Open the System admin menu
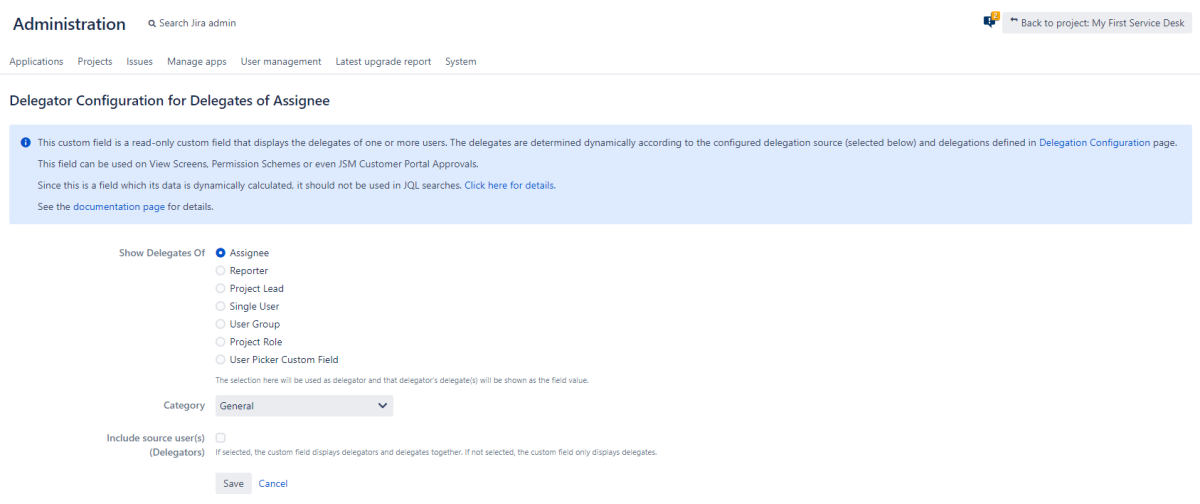The width and height of the screenshot is (1200, 504). point(461,61)
